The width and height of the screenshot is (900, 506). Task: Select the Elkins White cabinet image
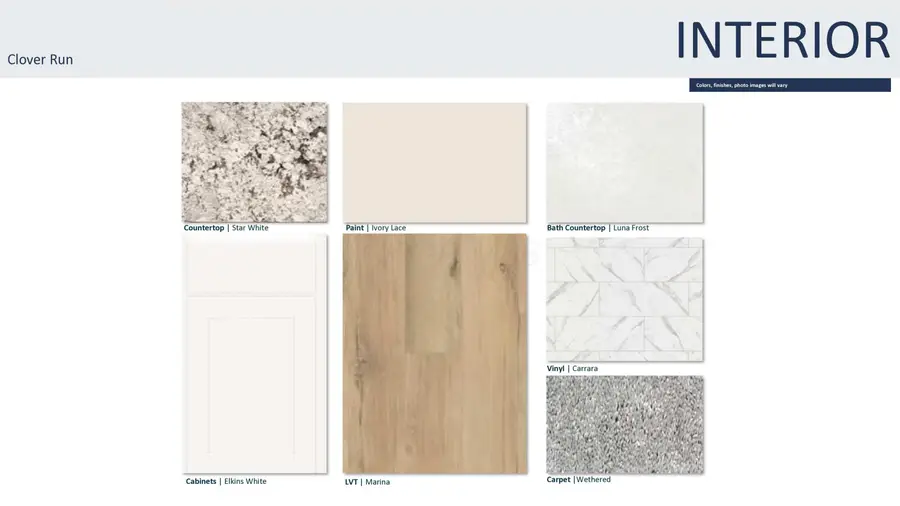255,354
